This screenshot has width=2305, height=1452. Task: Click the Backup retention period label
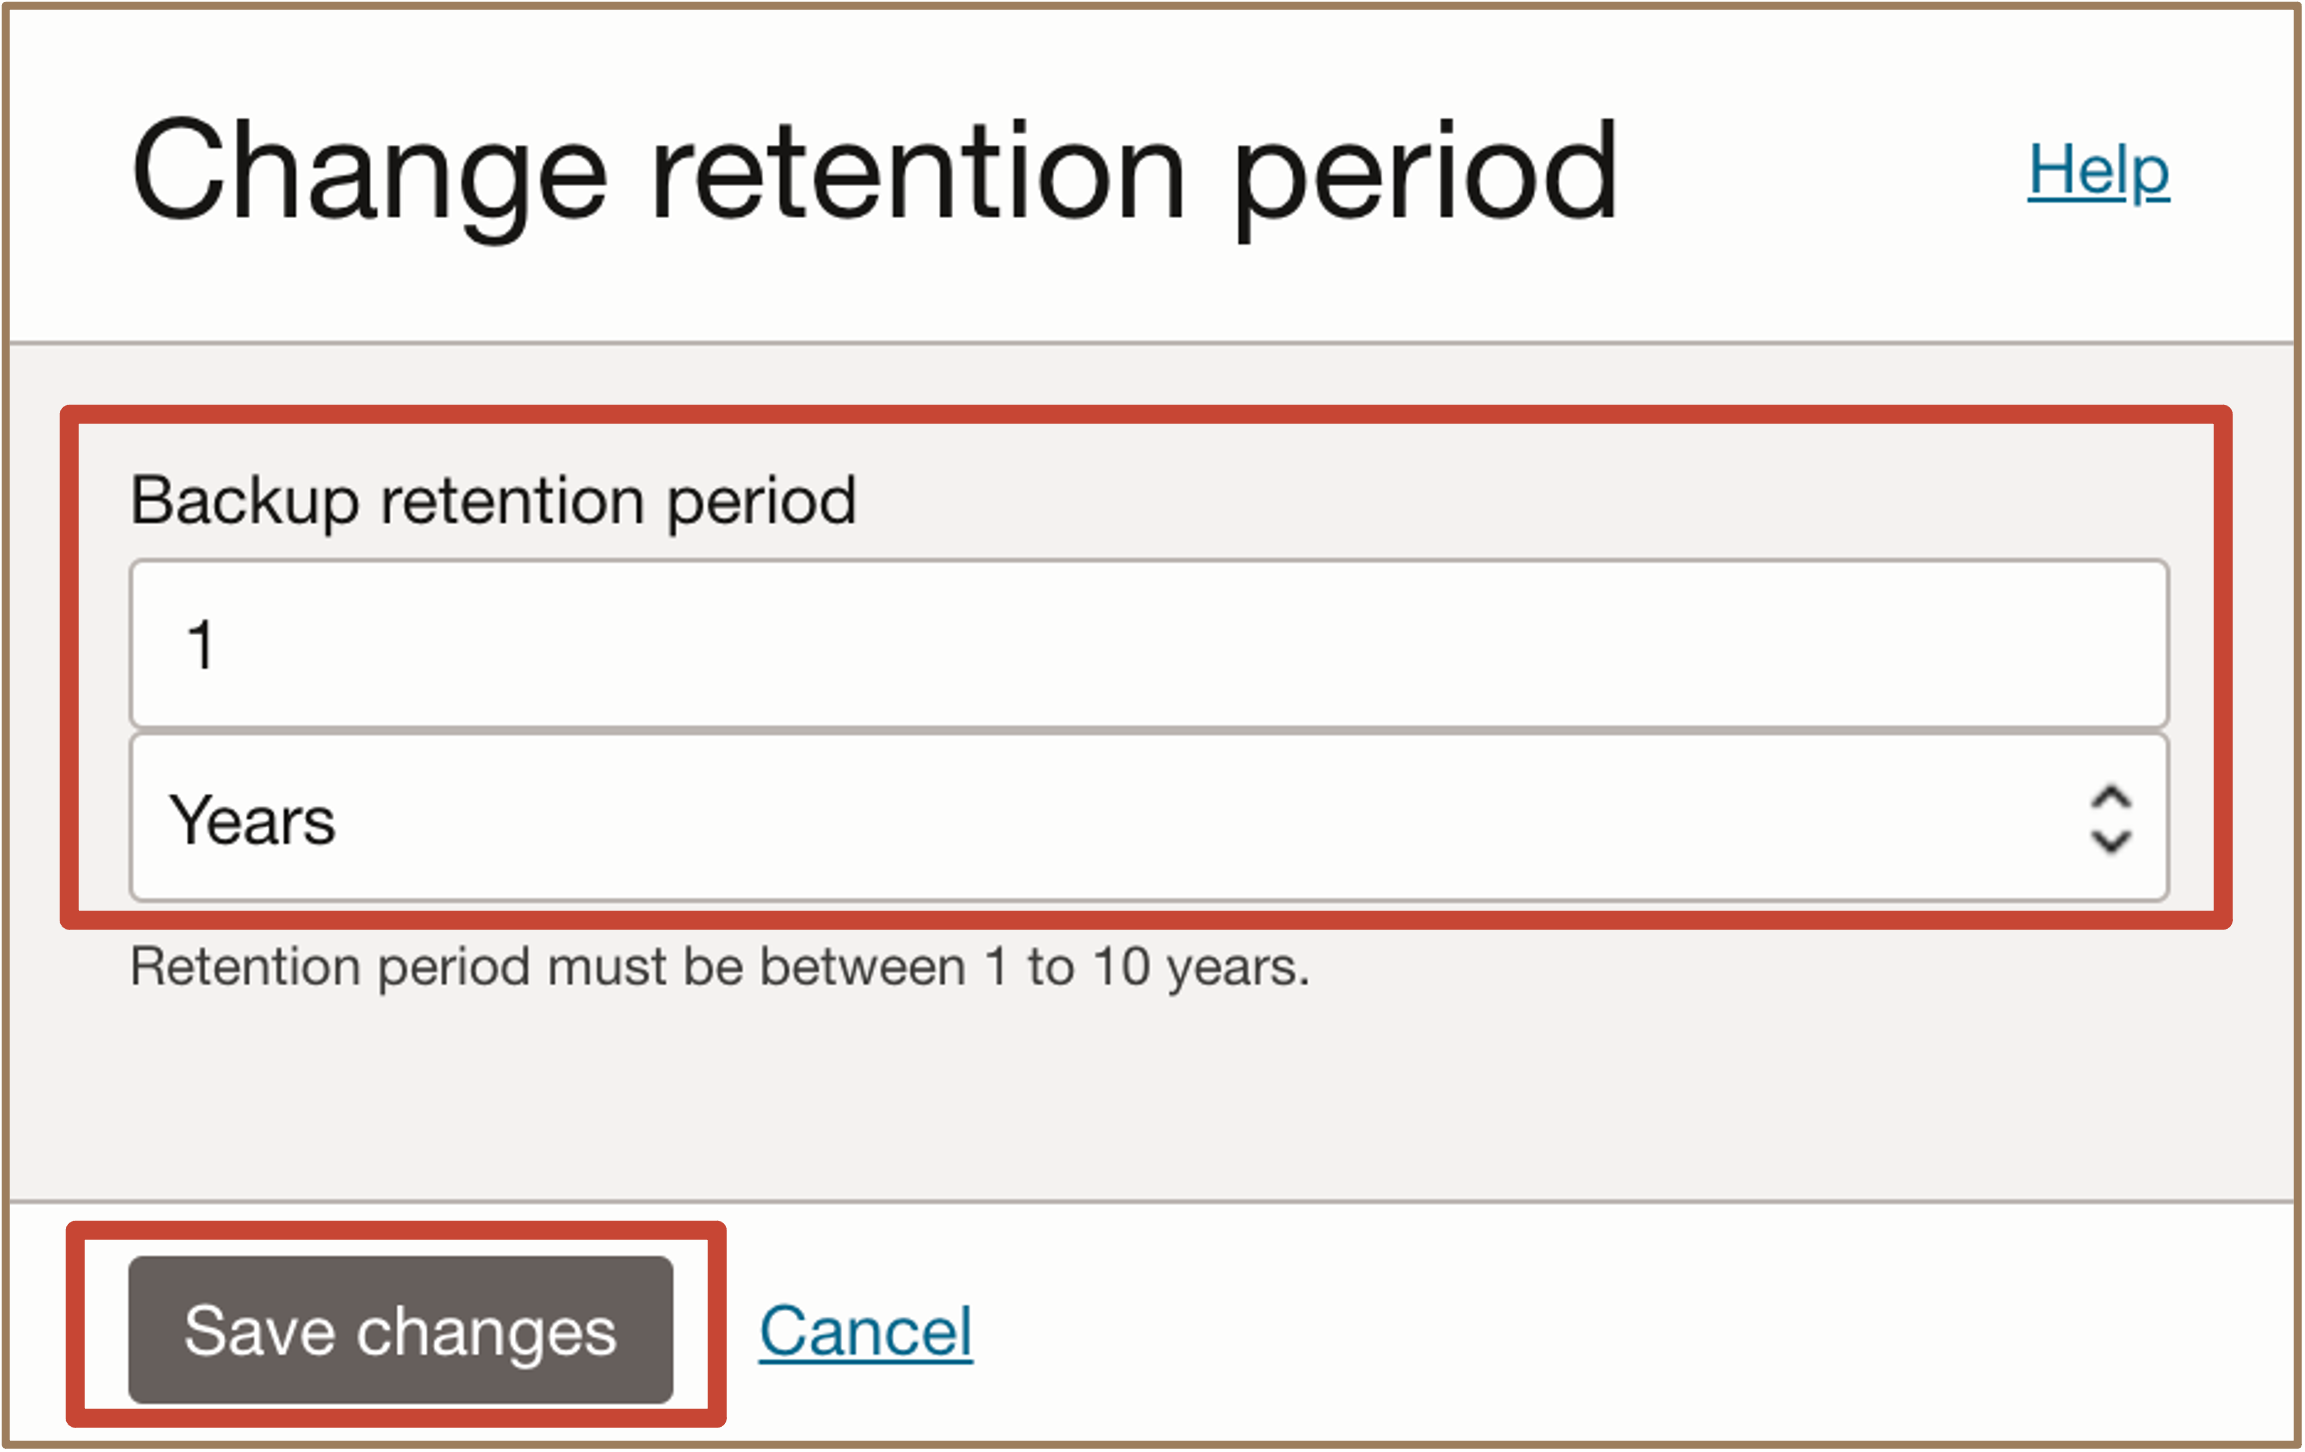[x=494, y=500]
